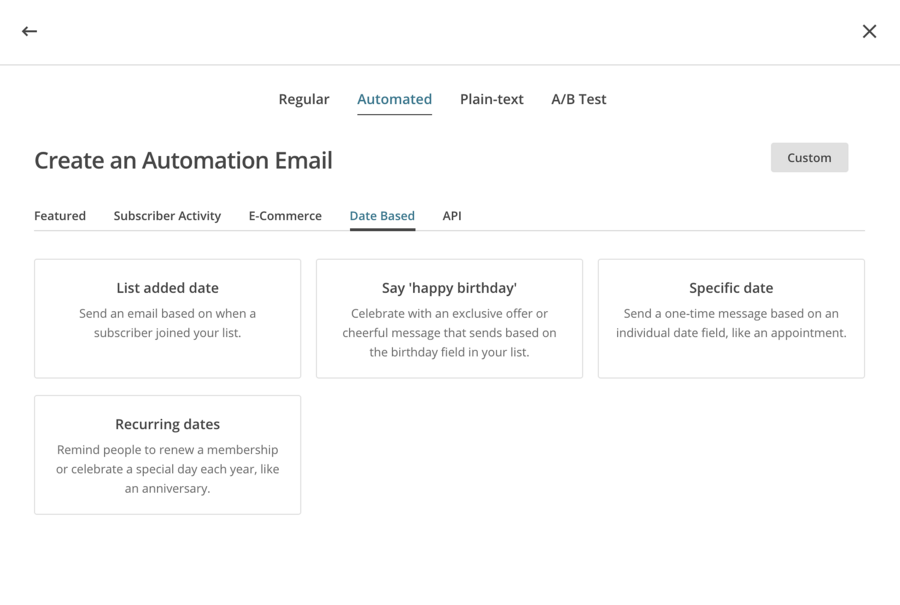Image resolution: width=900 pixels, height=605 pixels.
Task: Open the API automation category
Action: pyautogui.click(x=452, y=216)
